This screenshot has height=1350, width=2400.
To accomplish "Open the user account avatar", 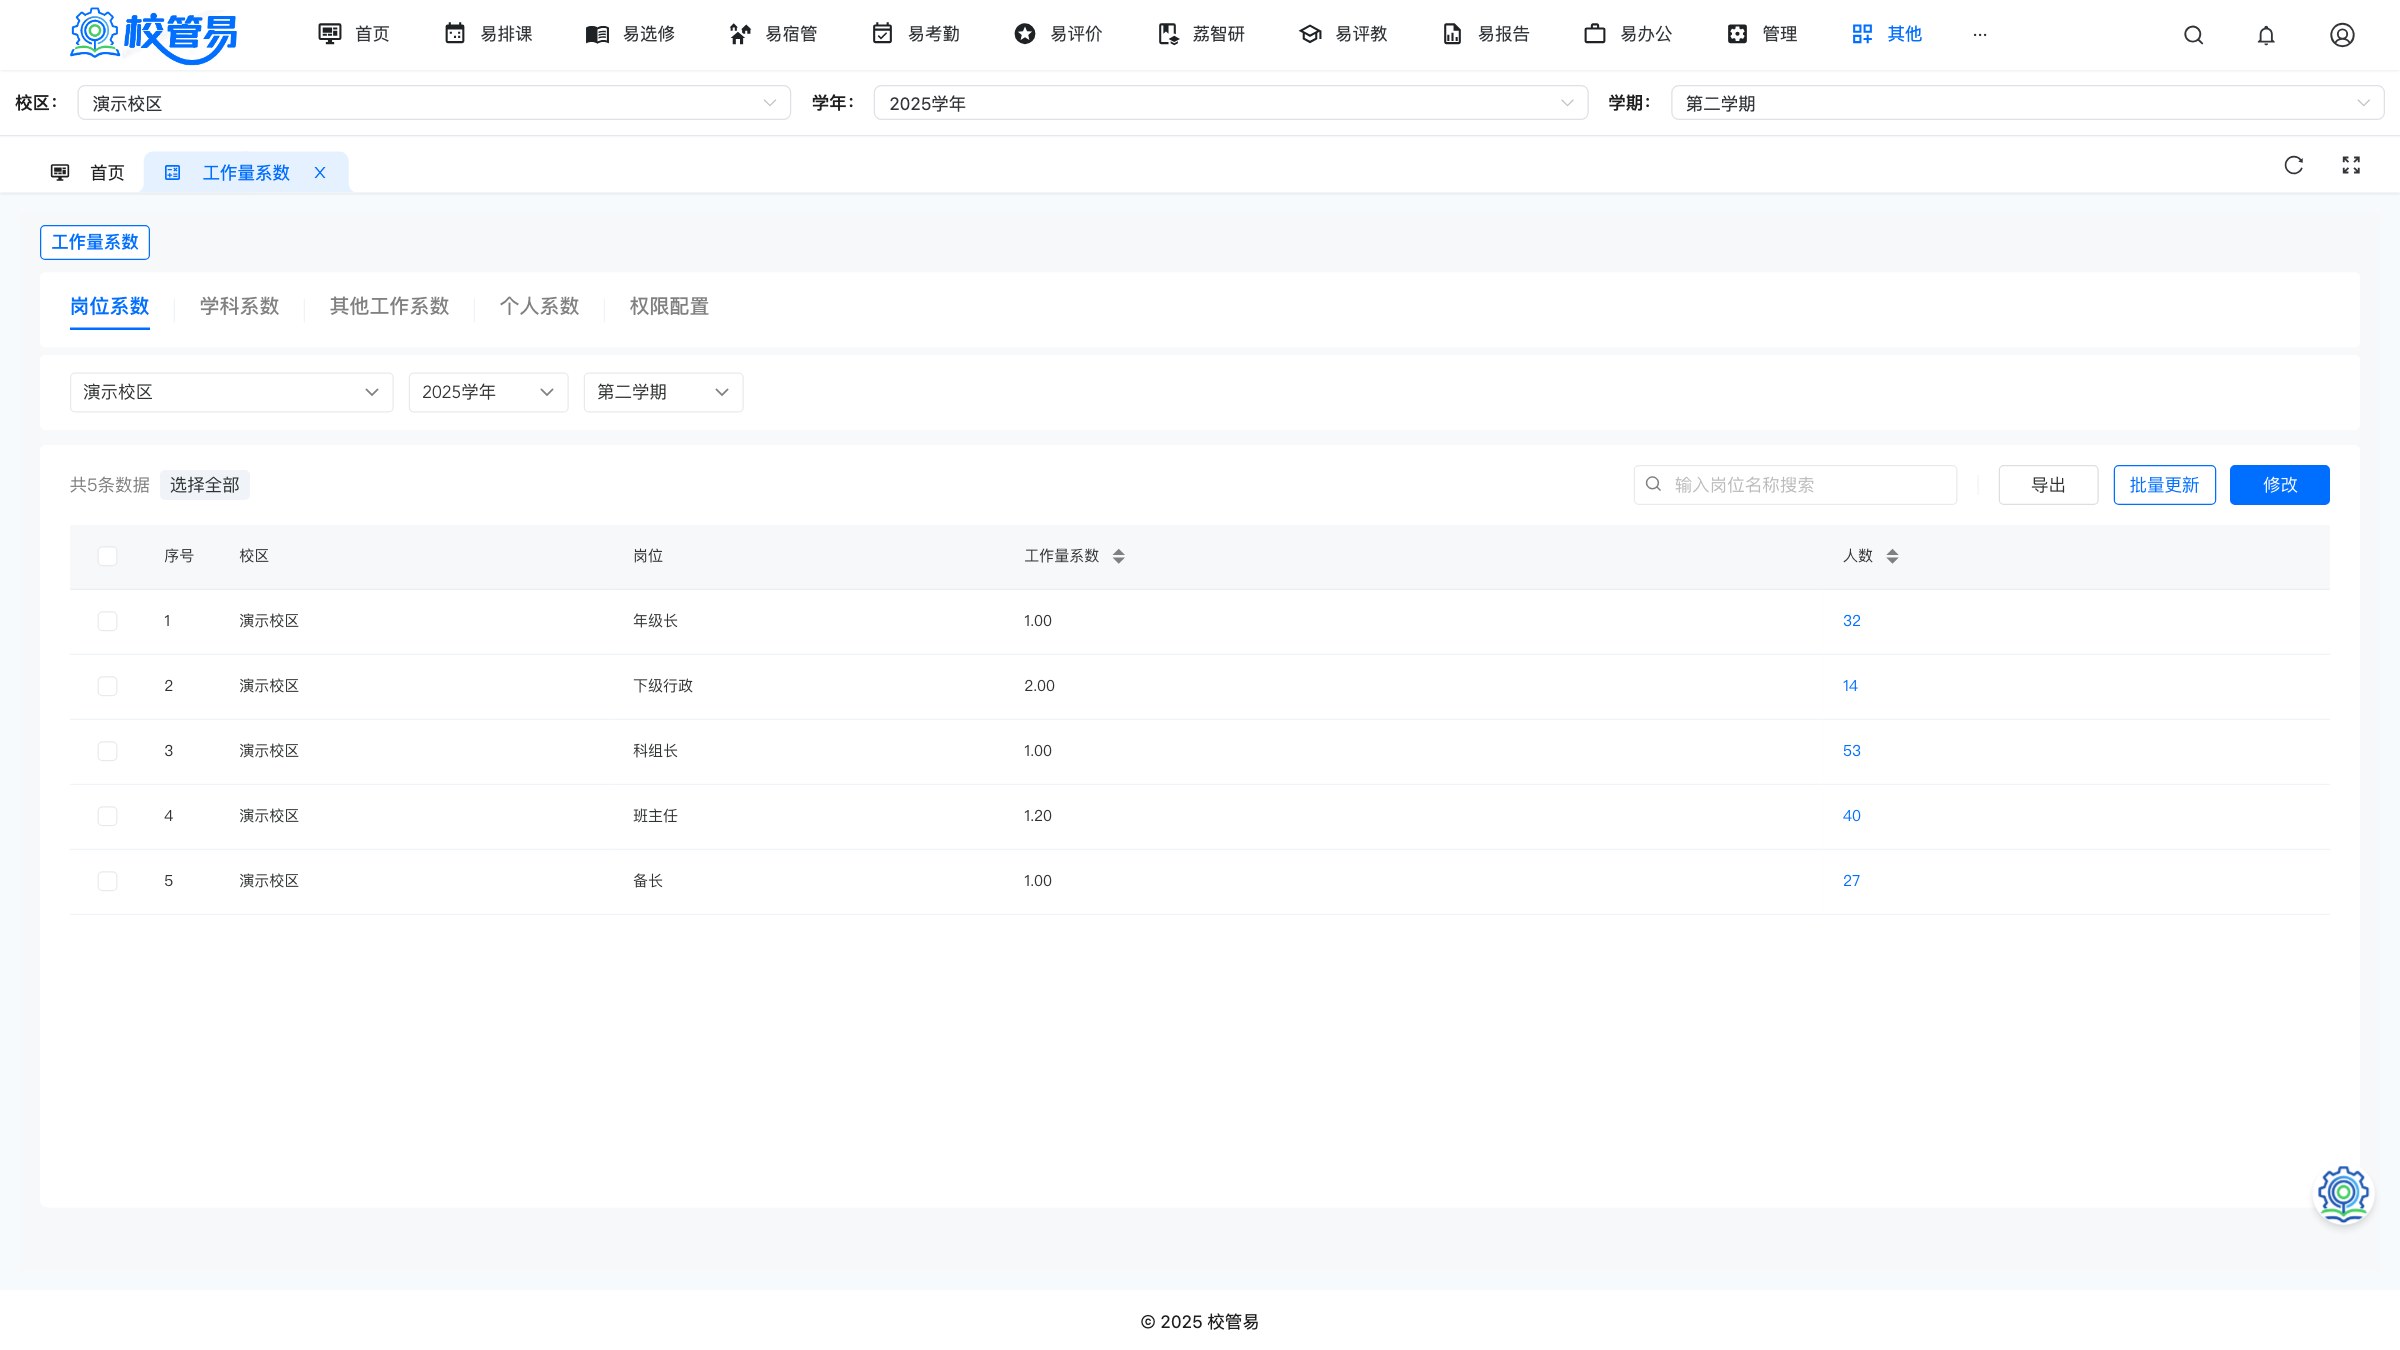I will coord(2342,35).
